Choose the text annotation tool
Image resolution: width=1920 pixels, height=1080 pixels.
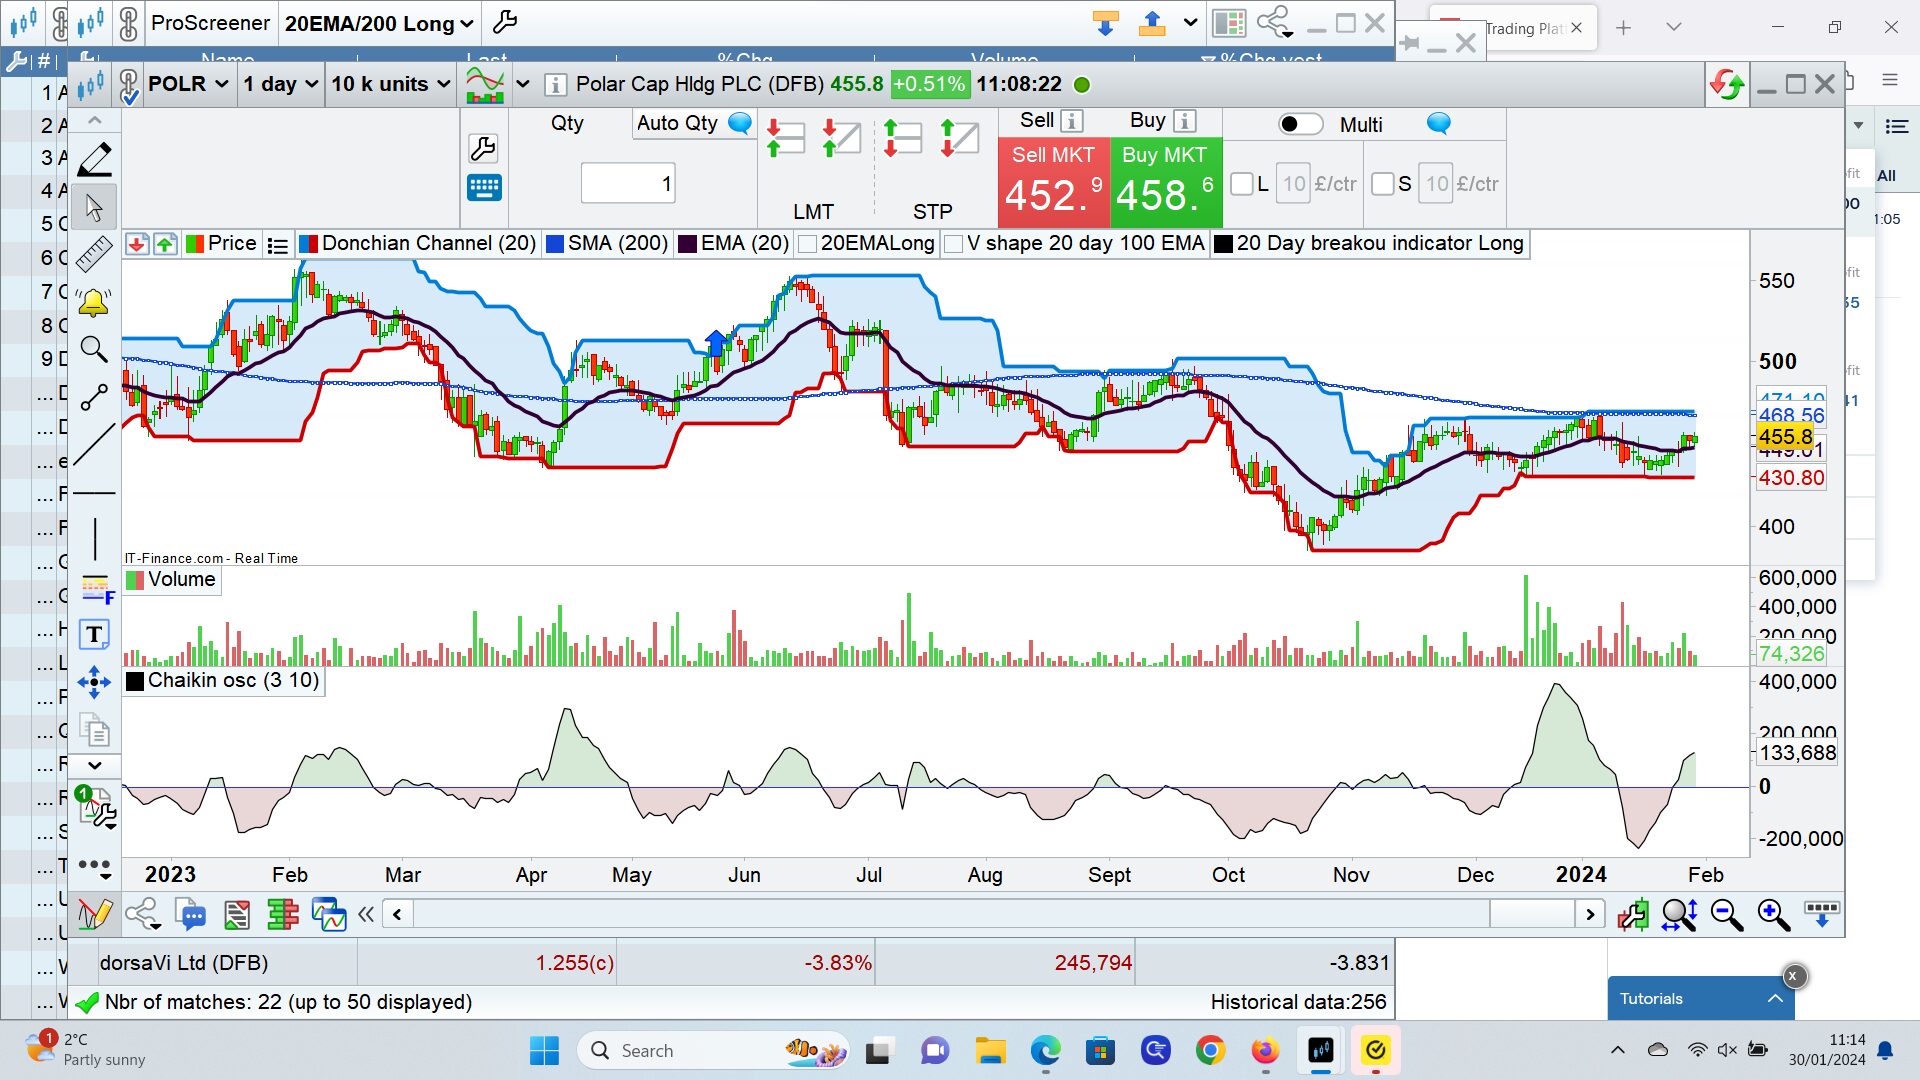94,634
